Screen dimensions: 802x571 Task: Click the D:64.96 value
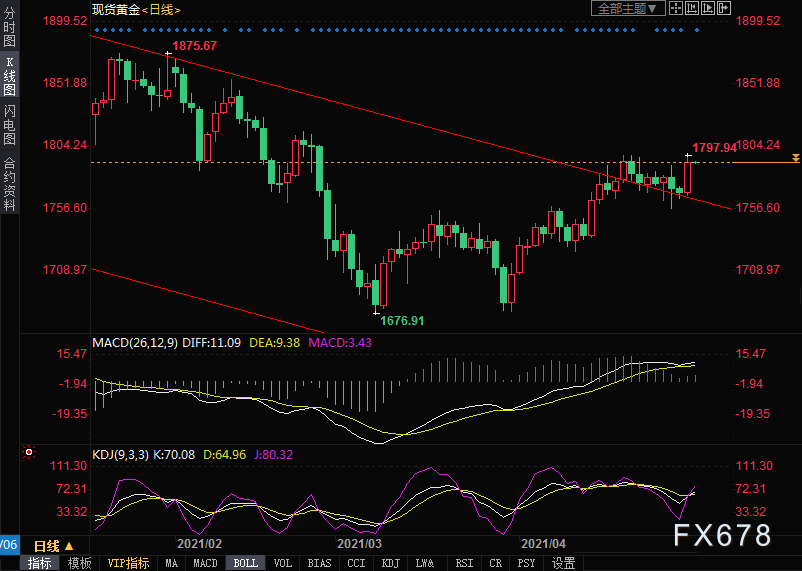(x=225, y=454)
